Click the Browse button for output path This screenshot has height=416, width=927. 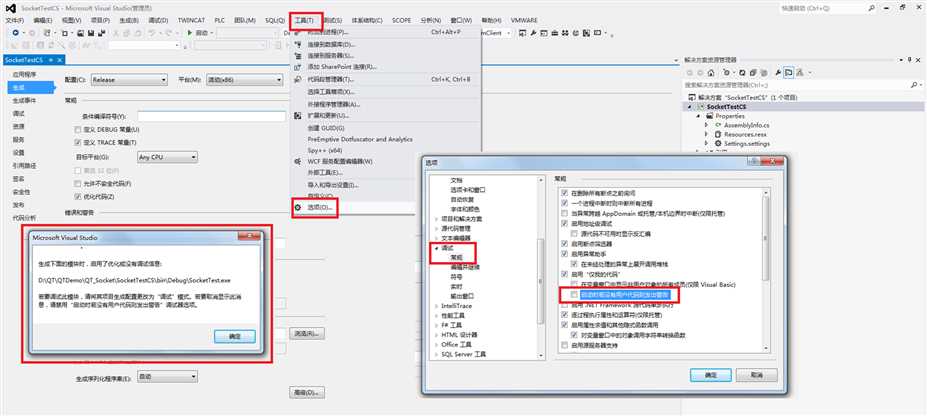pyautogui.click(x=307, y=334)
